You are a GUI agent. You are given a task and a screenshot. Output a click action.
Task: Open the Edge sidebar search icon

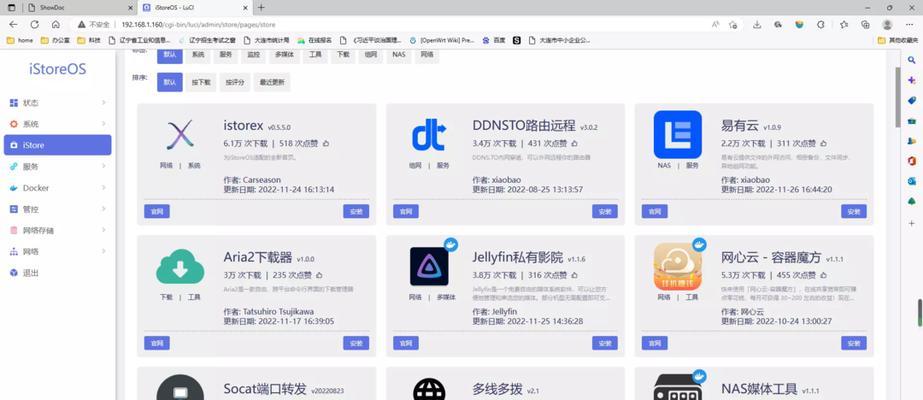(912, 59)
